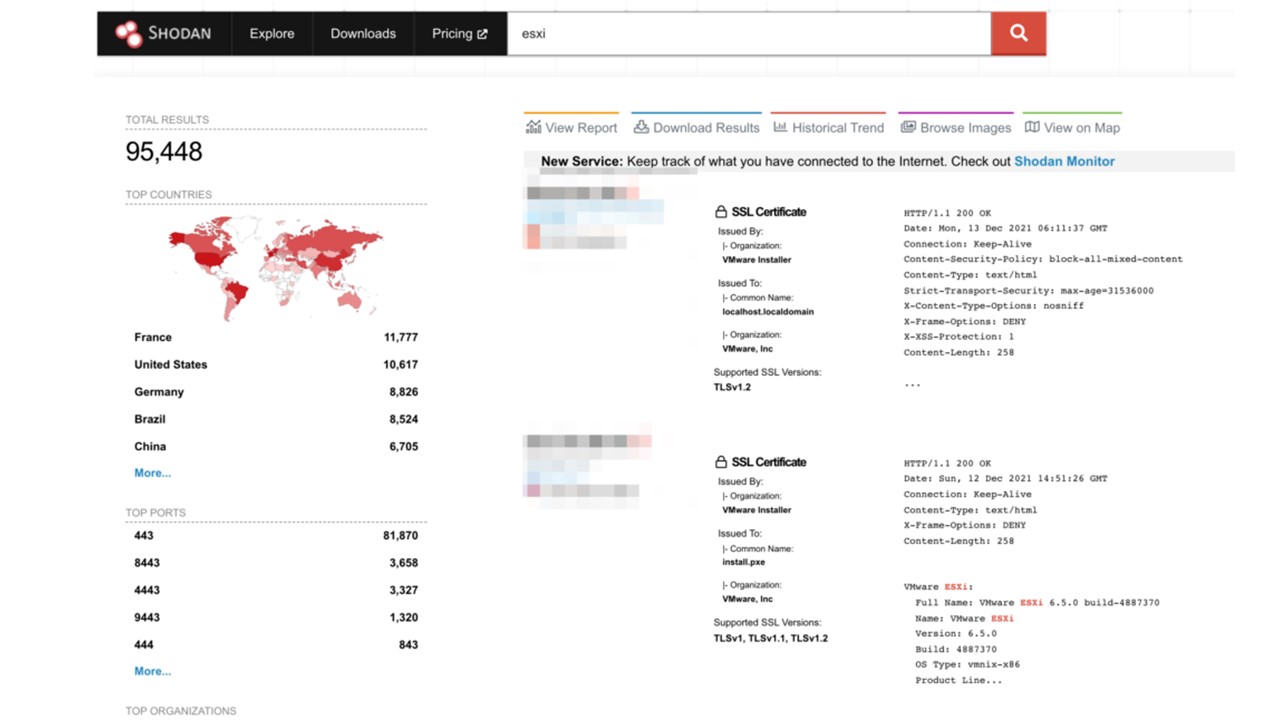Click the TOP PORTS section heading
Viewport: 1280px width, 720px height.
155,513
